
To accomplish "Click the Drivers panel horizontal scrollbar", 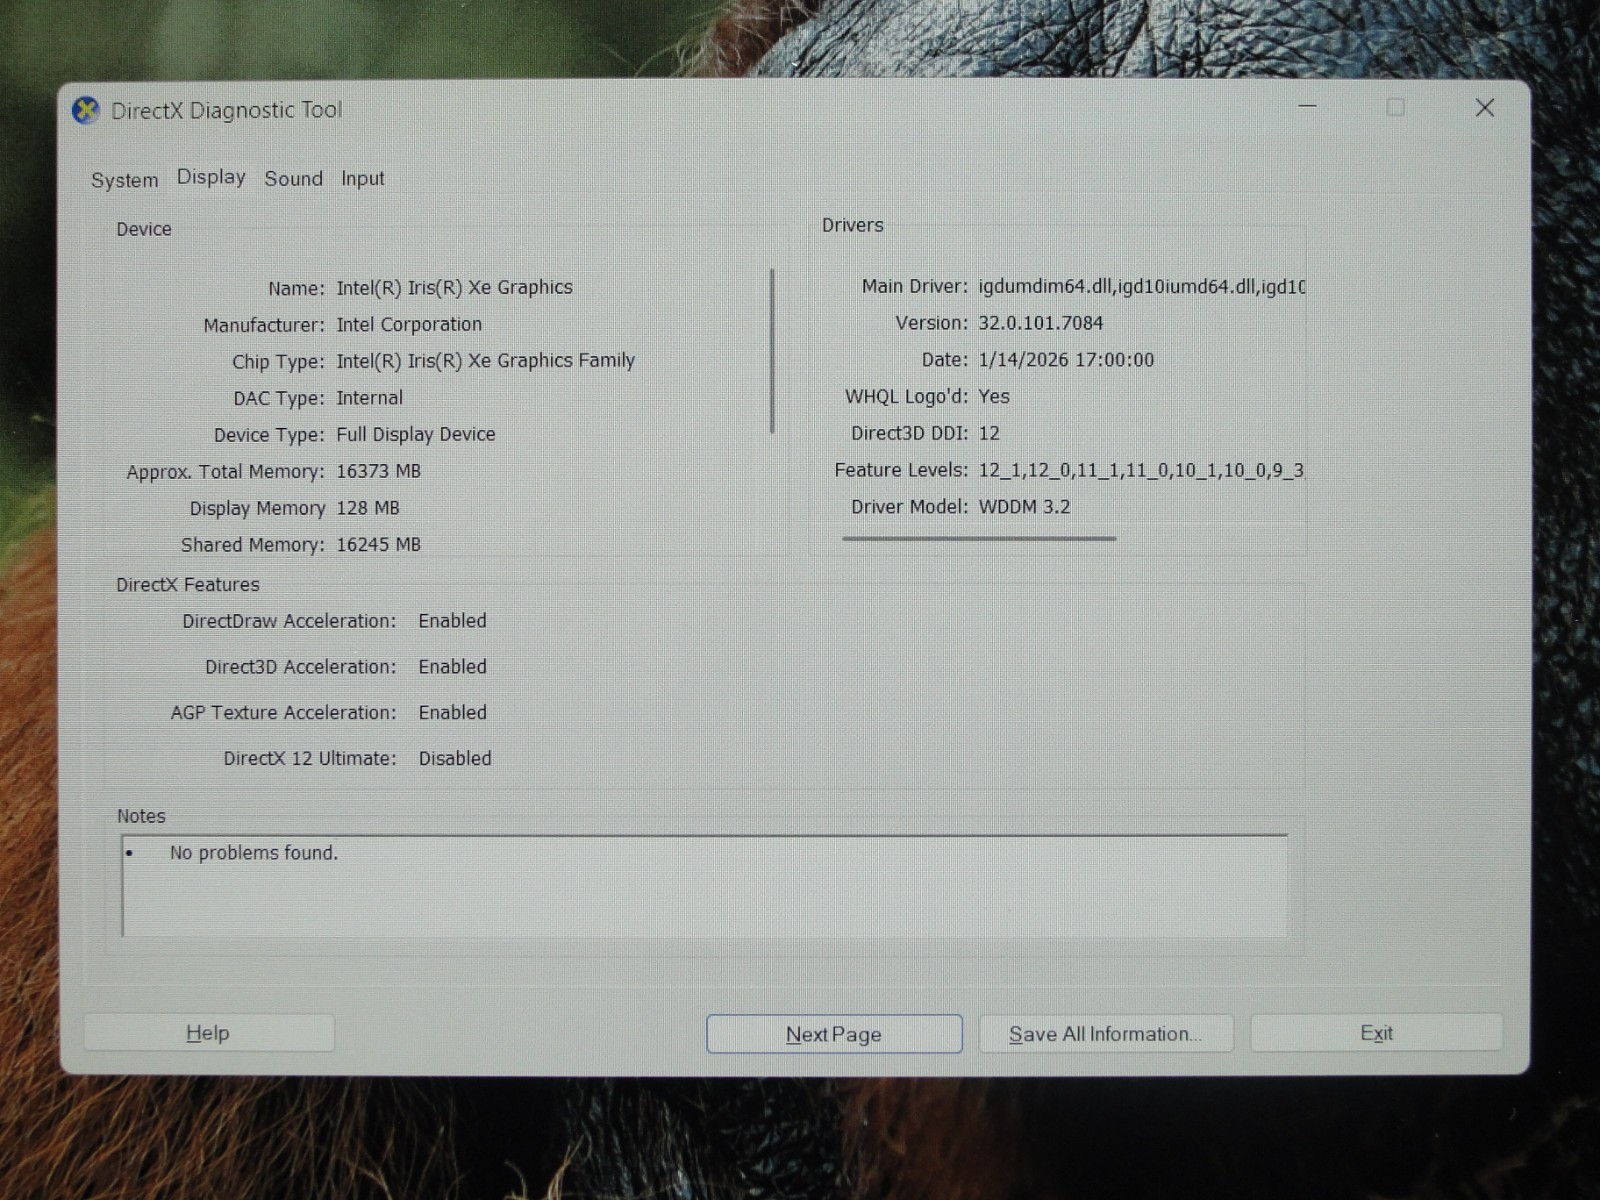I will pos(979,538).
